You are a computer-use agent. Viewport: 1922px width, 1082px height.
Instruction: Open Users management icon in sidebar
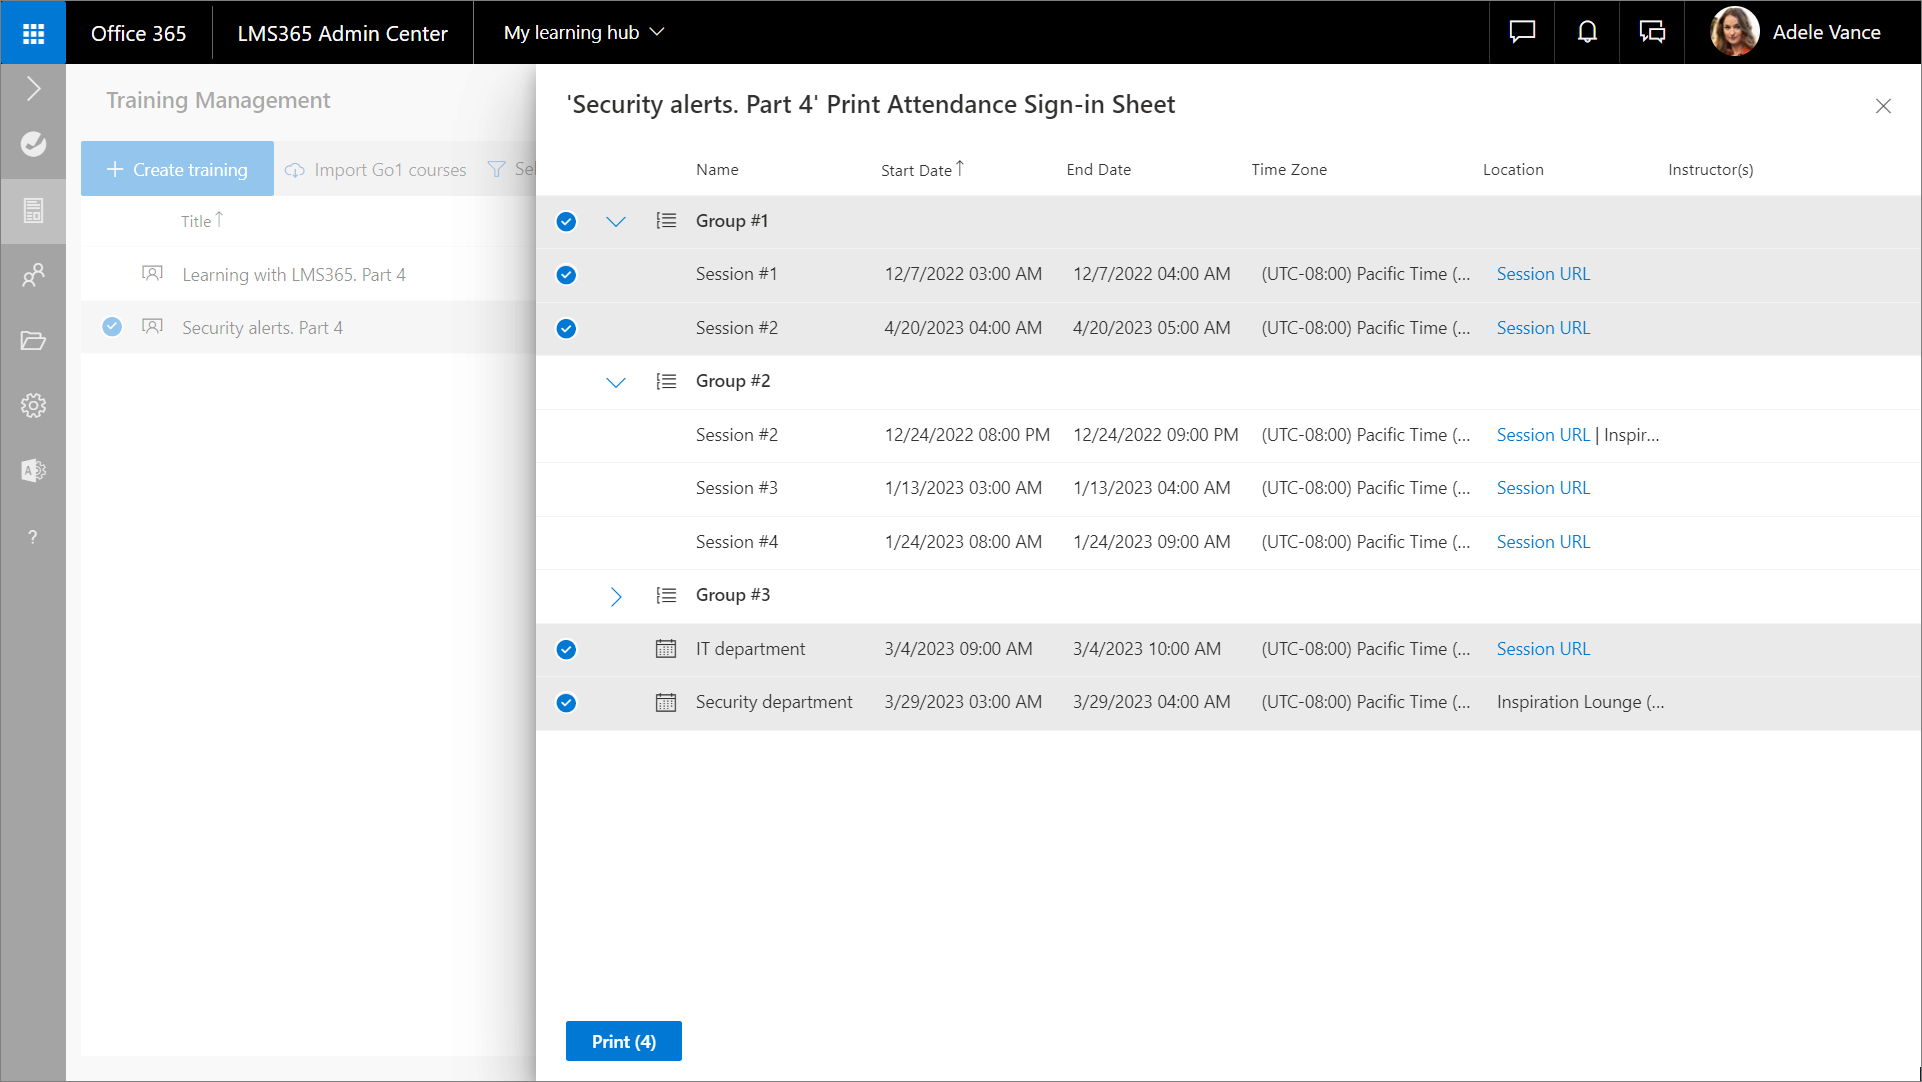pos(33,275)
